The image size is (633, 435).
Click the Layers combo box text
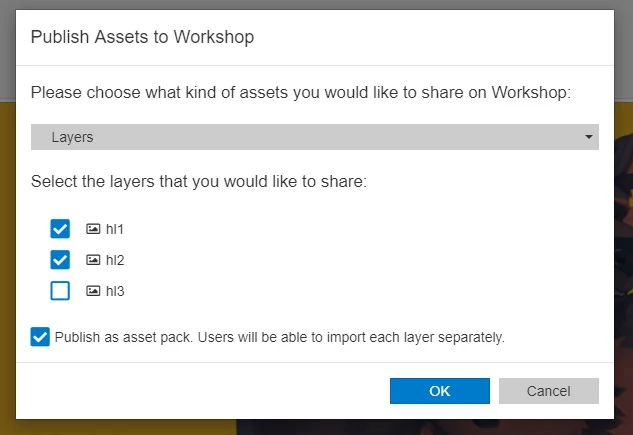(x=72, y=137)
